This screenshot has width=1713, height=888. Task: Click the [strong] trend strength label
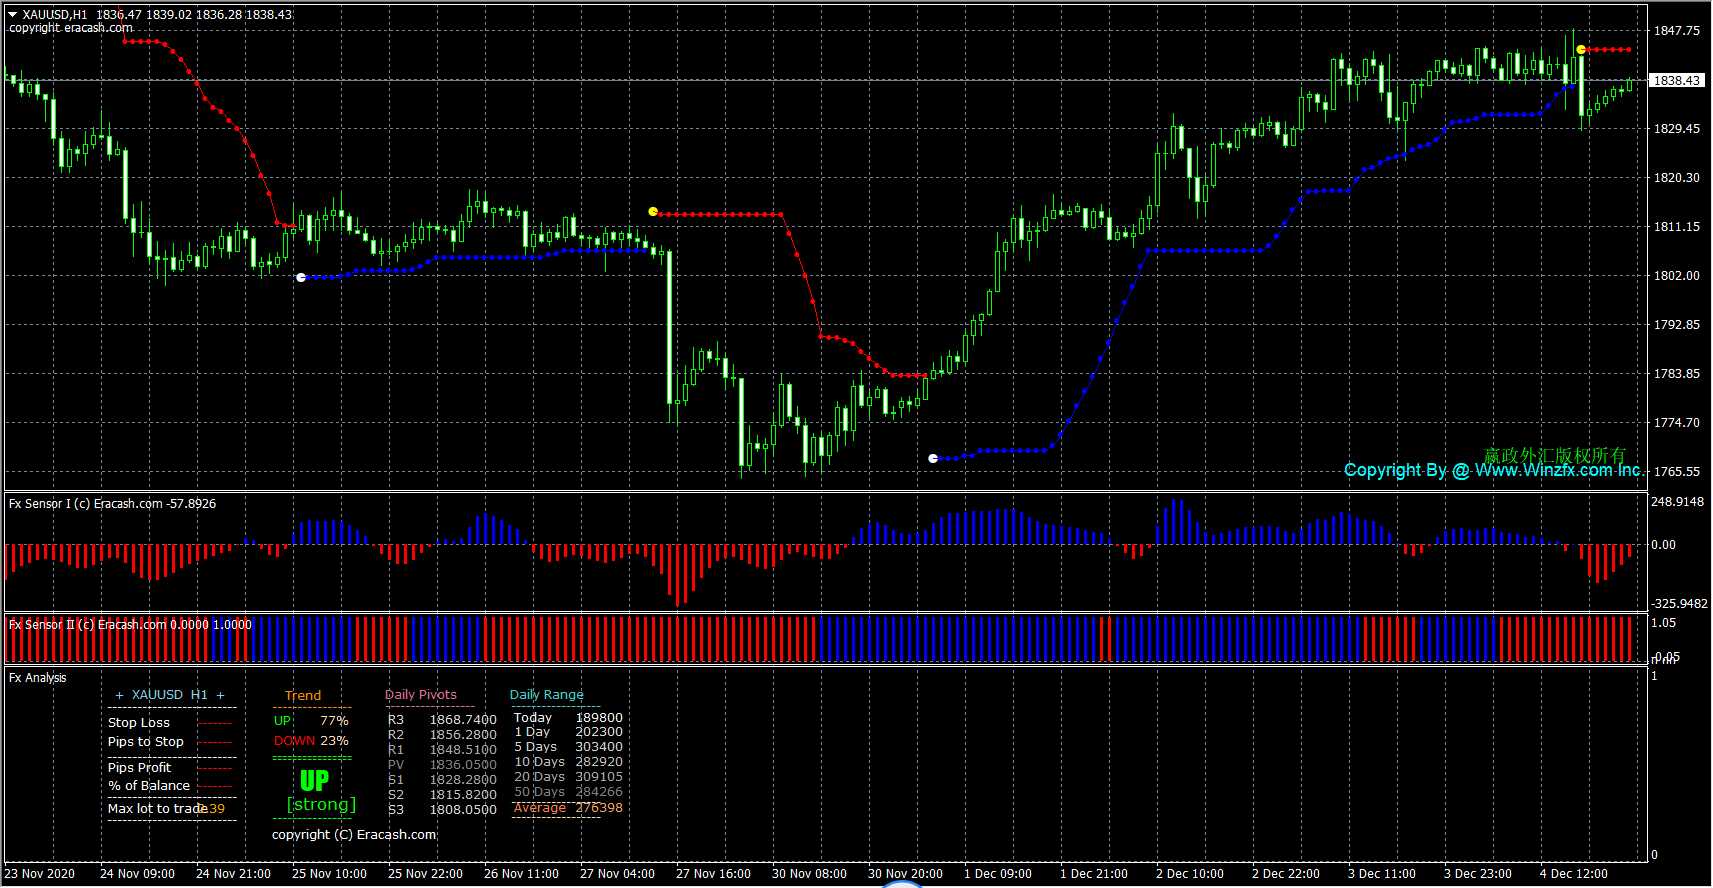(321, 804)
